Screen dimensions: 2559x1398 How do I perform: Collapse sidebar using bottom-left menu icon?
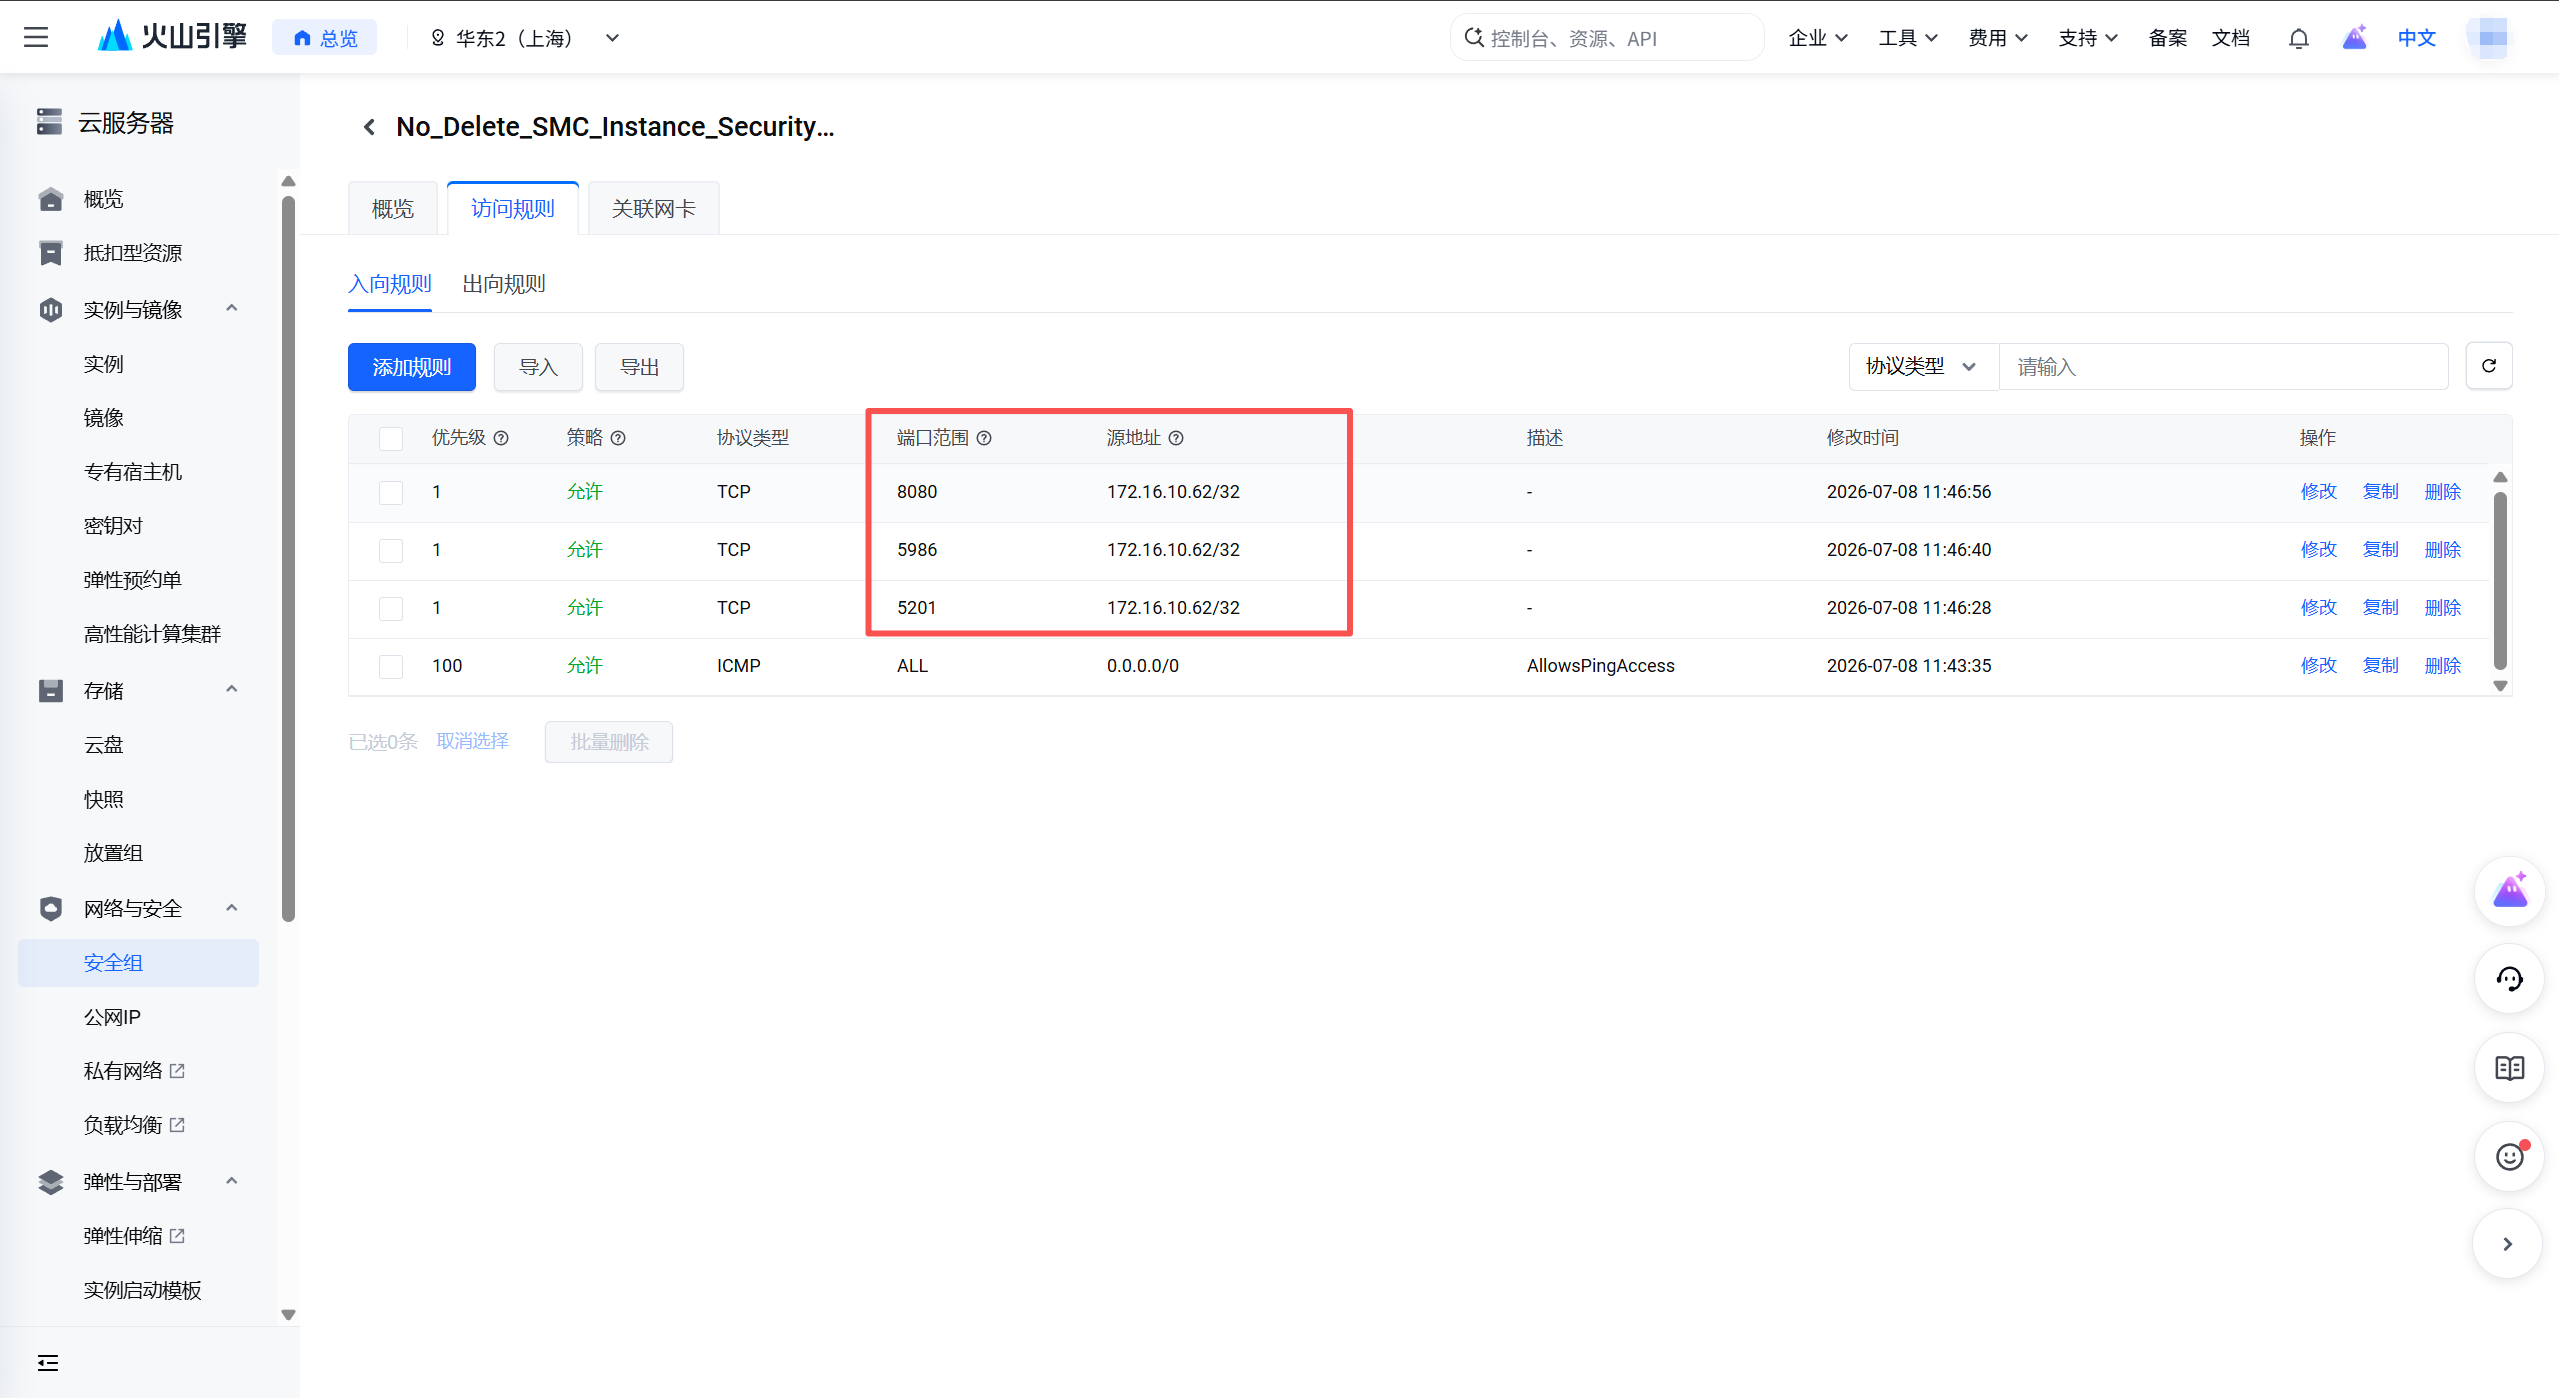[48, 1363]
